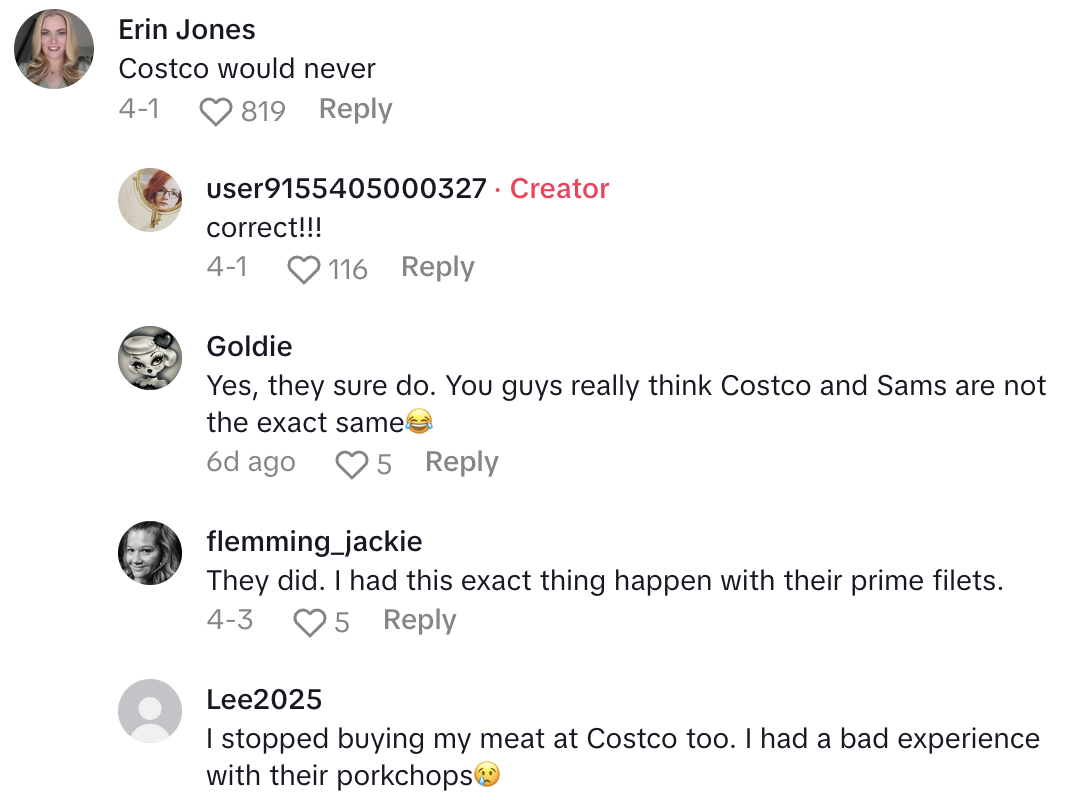The height and width of the screenshot is (800, 1070).
Task: Like Erin Jones's comment with the heart
Action: click(215, 111)
